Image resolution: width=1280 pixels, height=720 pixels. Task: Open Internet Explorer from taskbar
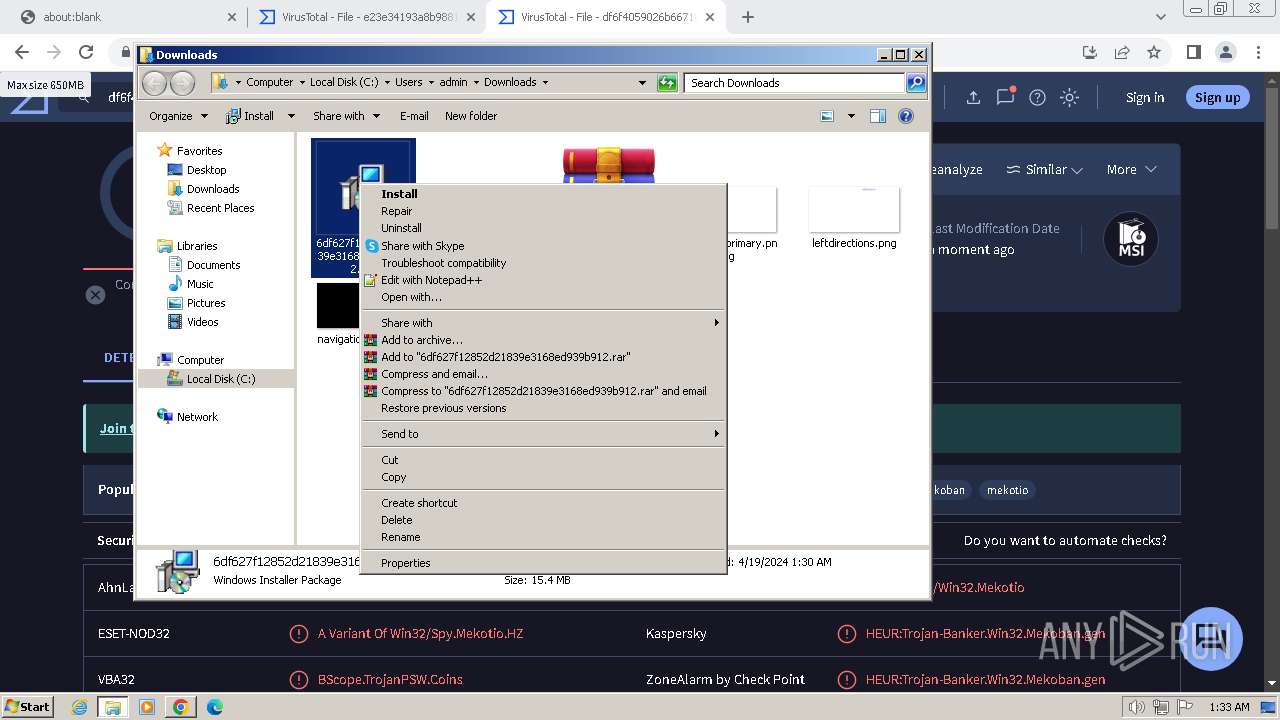80,707
